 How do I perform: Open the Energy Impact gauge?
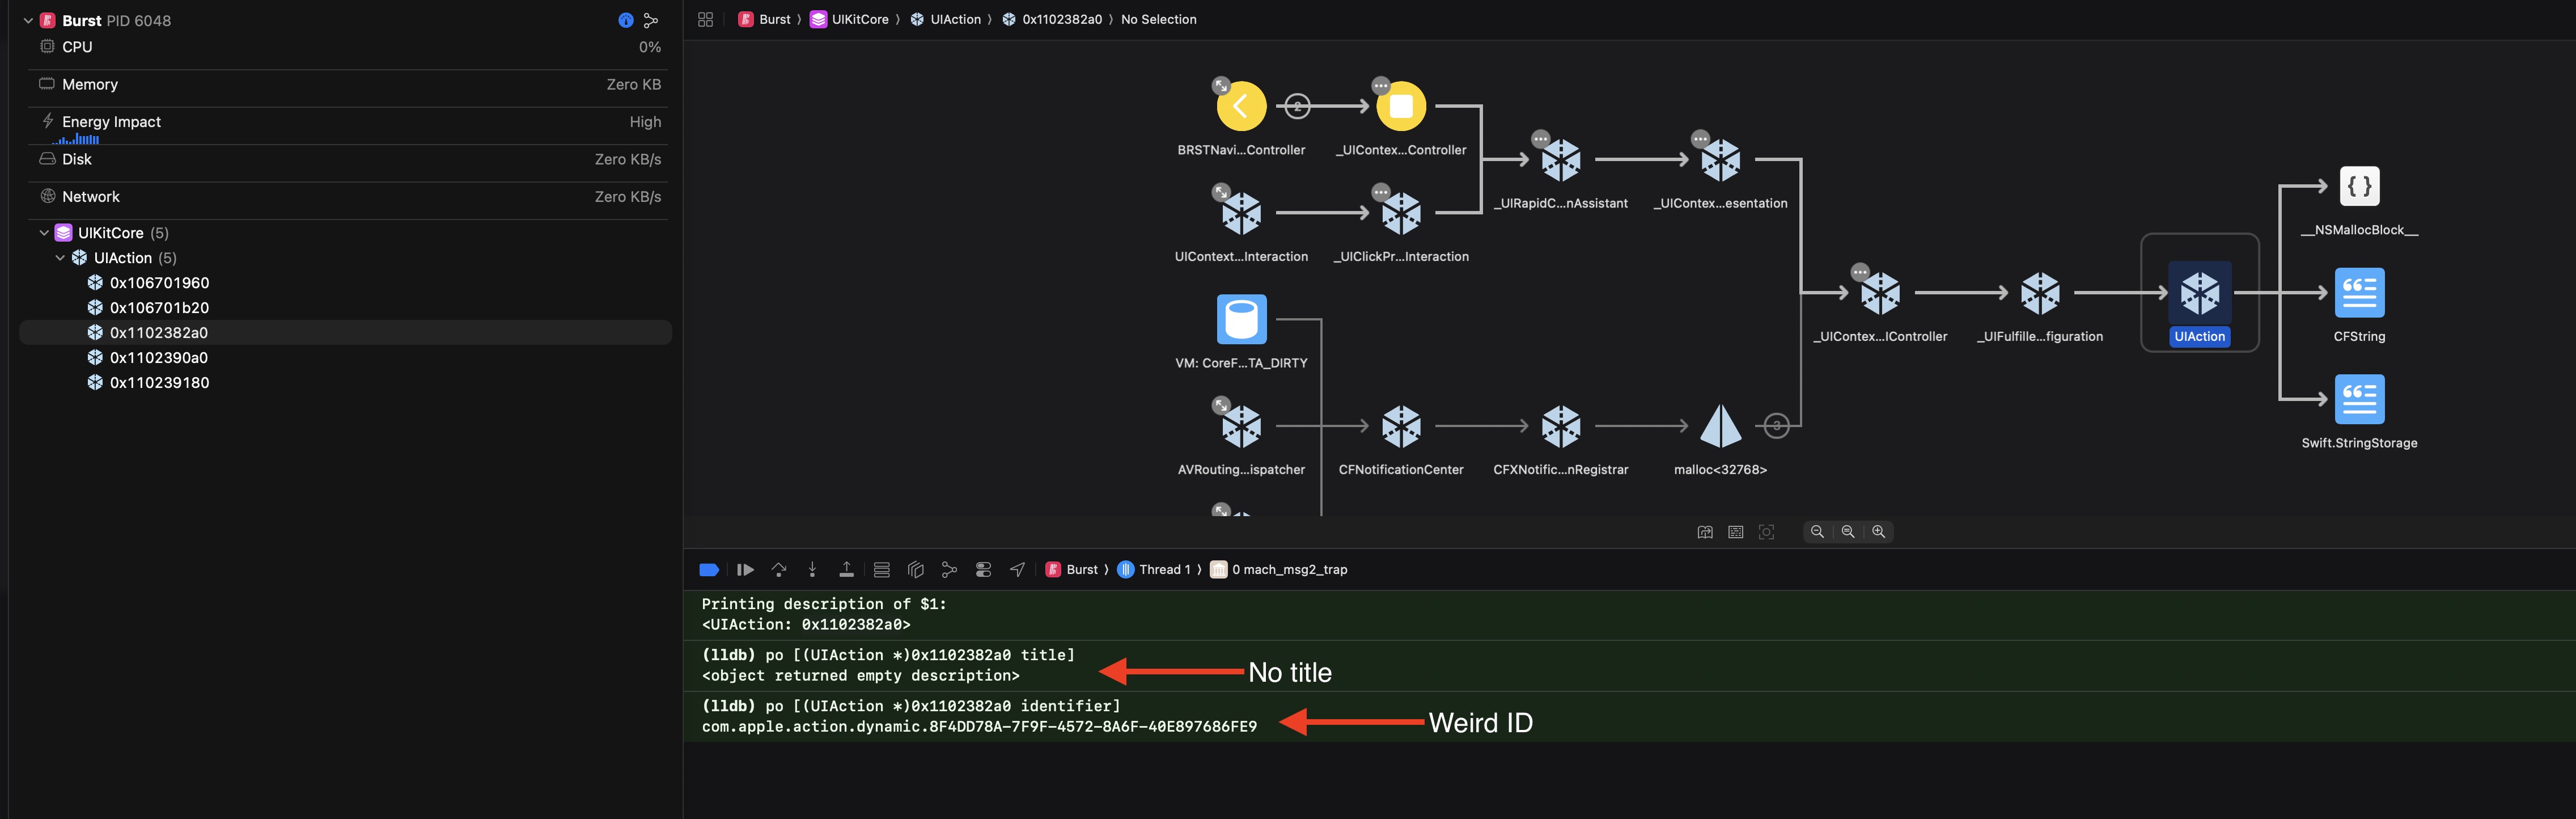coord(348,125)
